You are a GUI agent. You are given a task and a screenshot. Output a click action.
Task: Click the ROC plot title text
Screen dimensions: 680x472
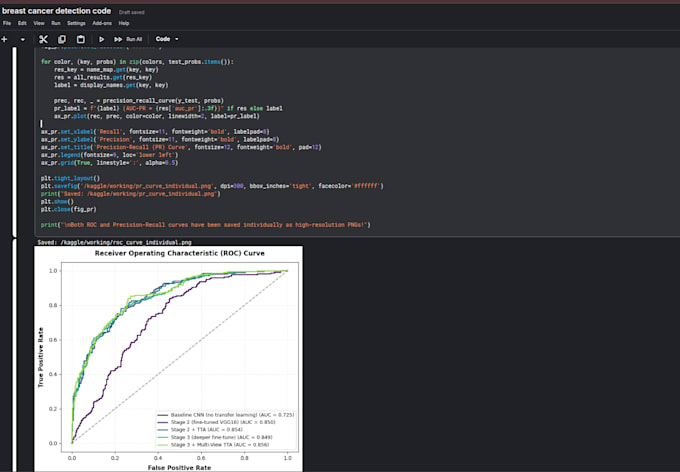click(x=180, y=253)
